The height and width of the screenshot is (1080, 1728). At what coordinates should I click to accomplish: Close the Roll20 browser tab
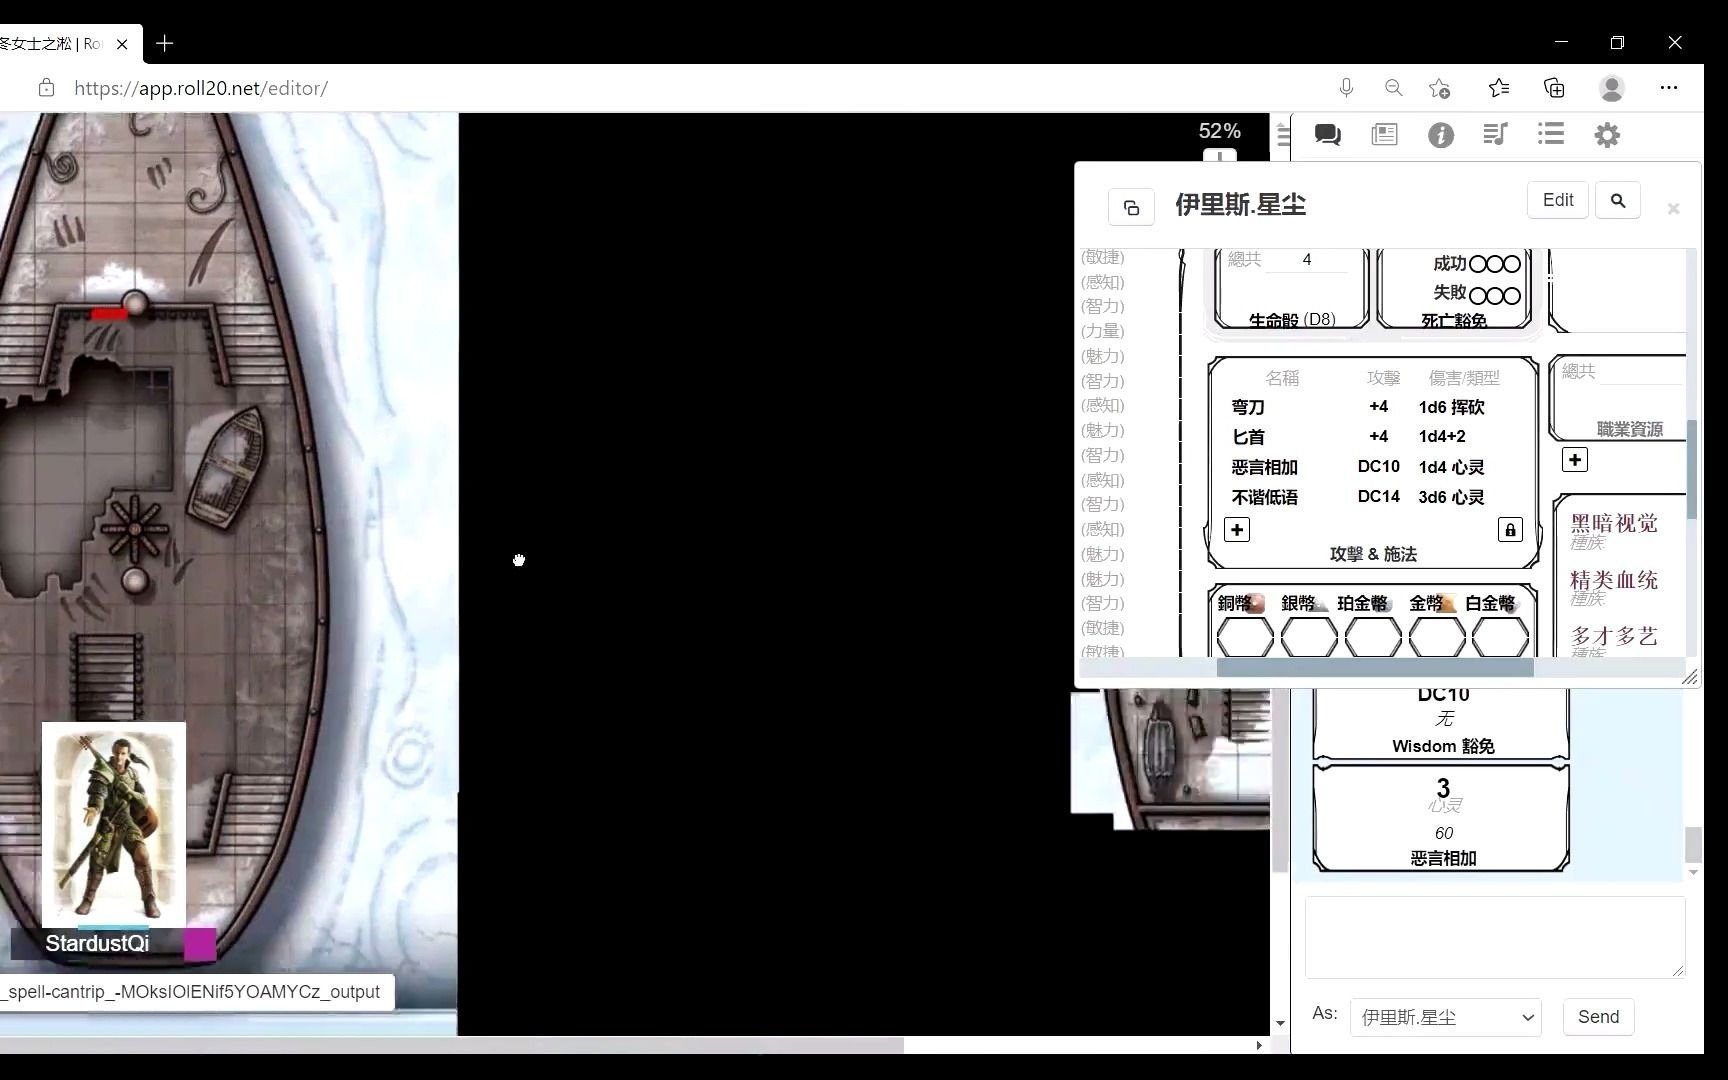pyautogui.click(x=122, y=44)
